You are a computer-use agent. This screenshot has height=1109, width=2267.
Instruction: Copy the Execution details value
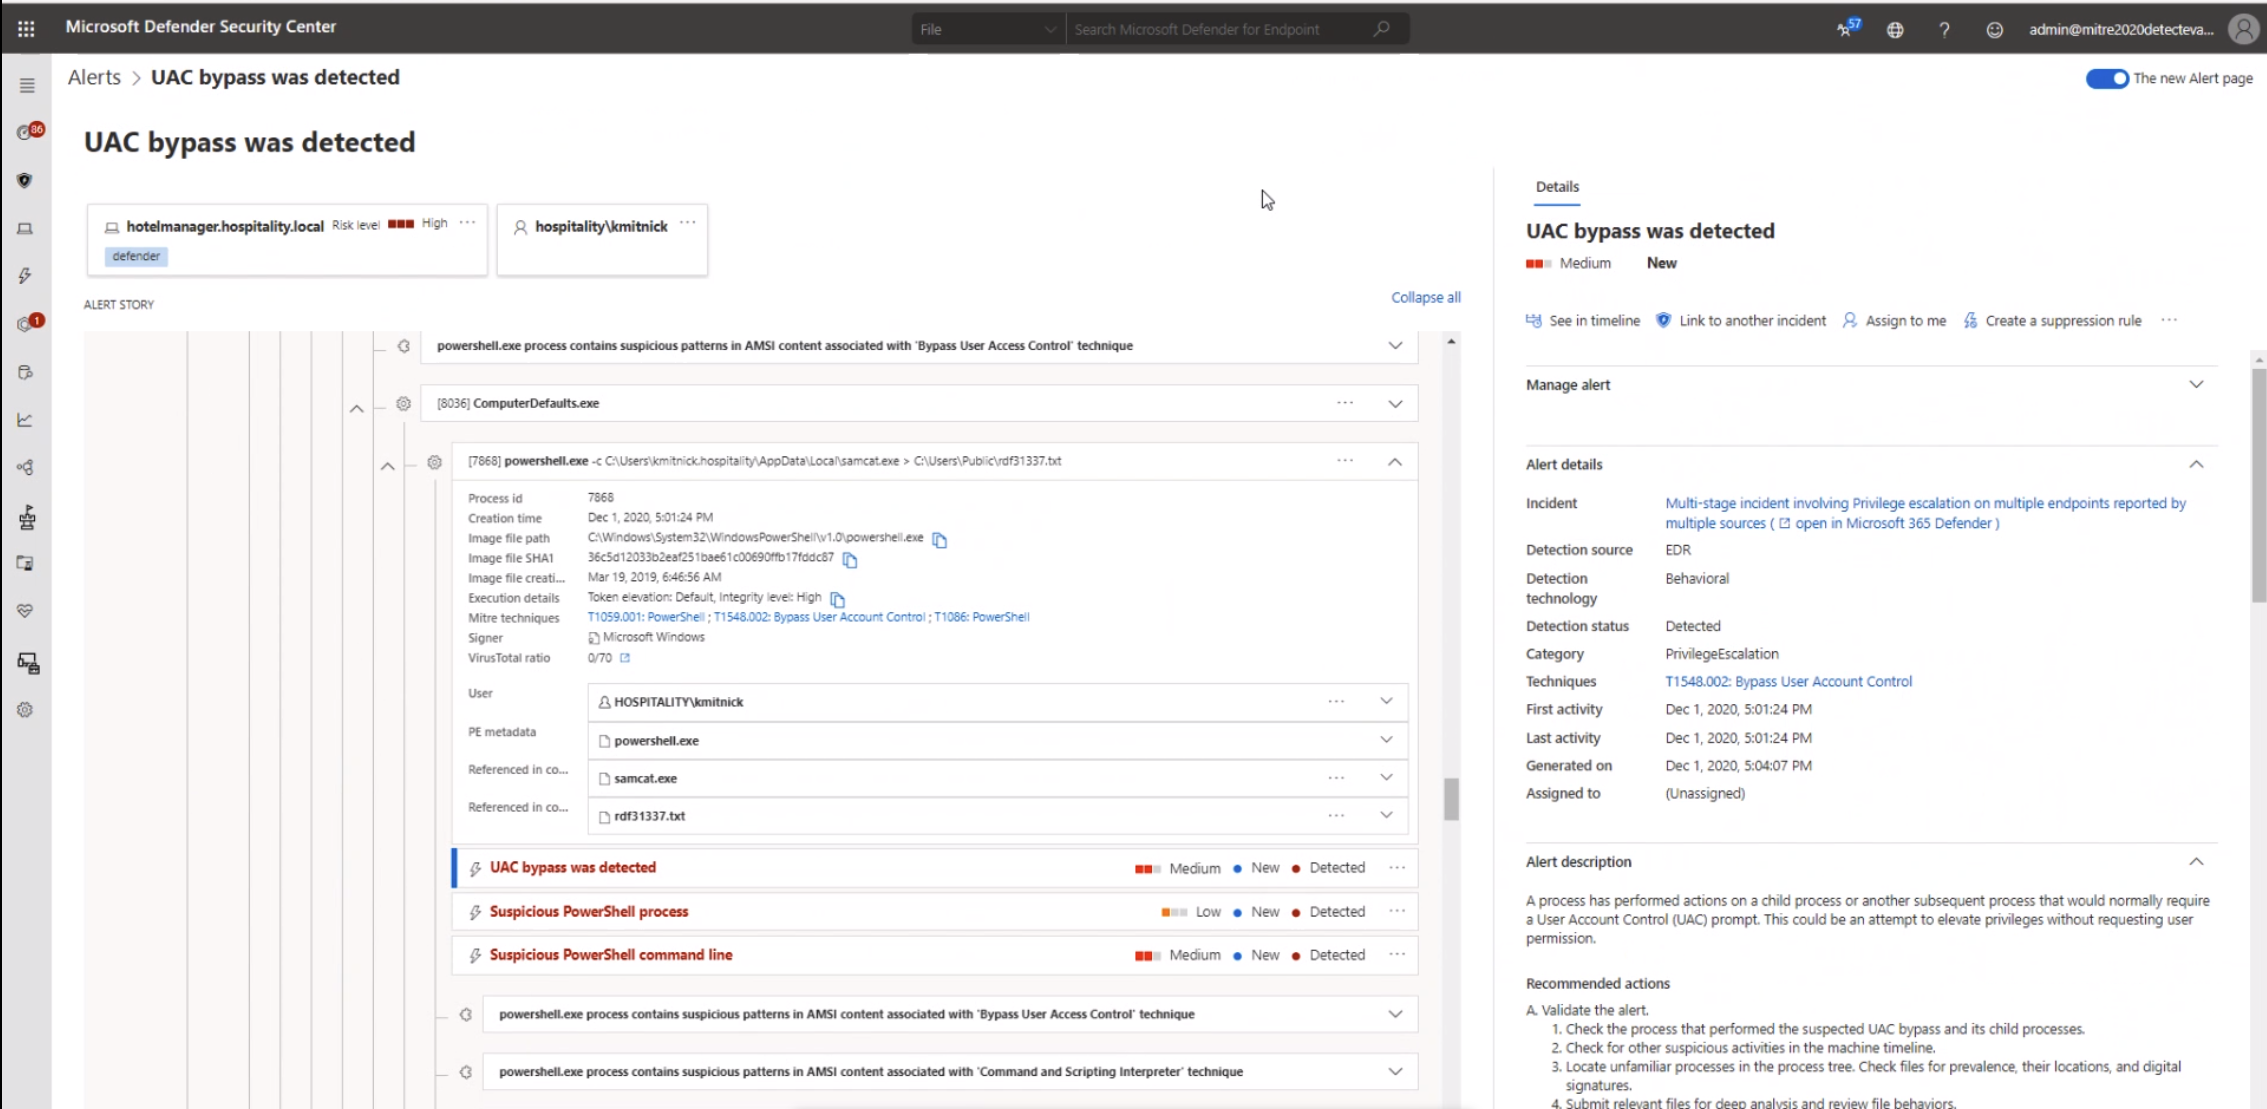pyautogui.click(x=837, y=599)
